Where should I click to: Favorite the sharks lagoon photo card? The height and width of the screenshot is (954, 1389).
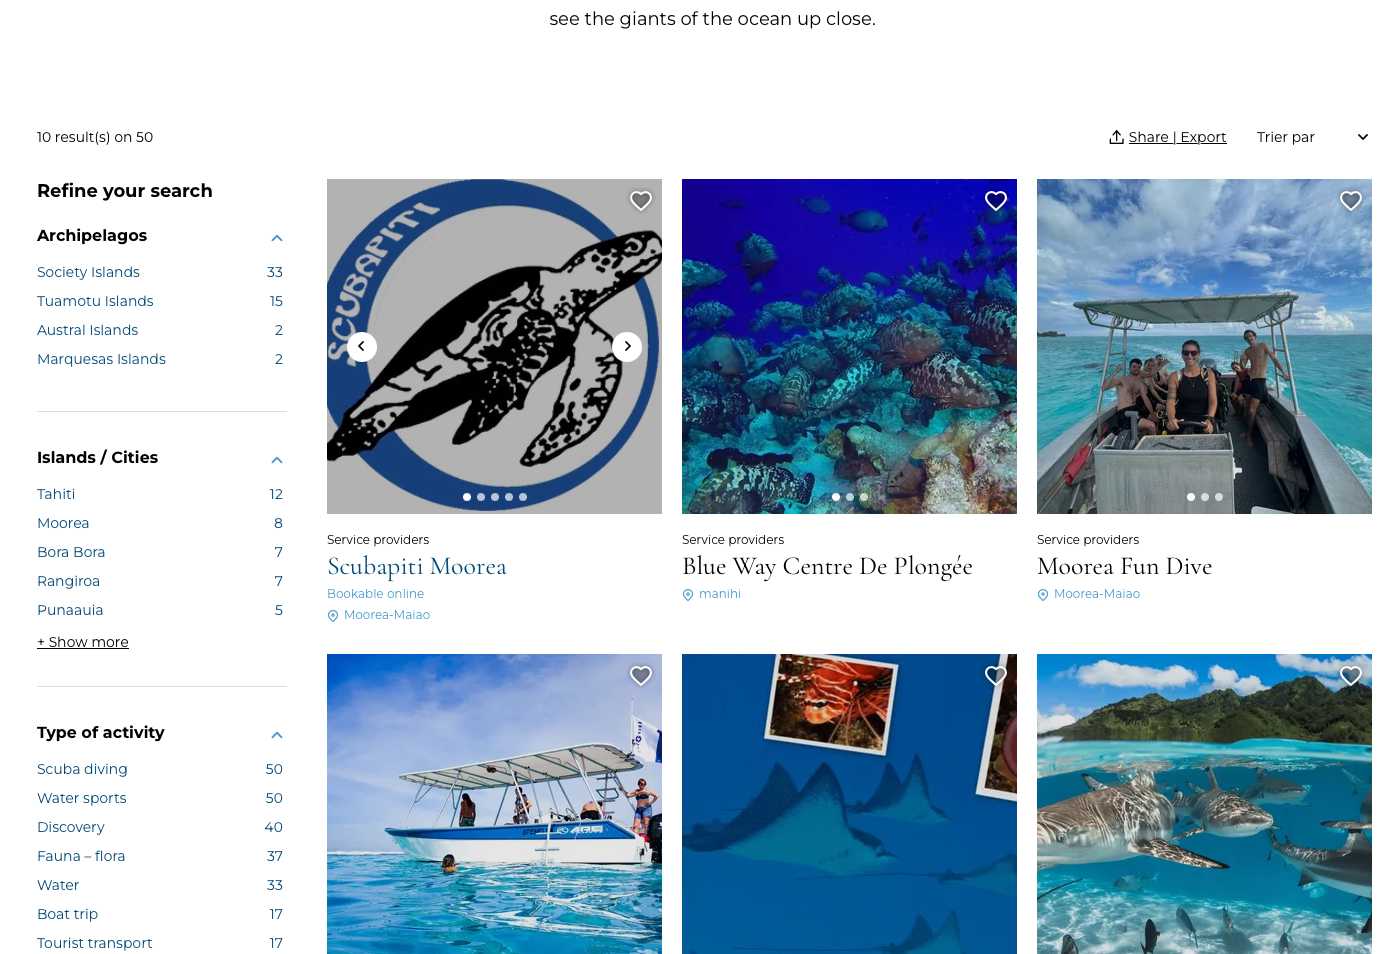click(1351, 676)
